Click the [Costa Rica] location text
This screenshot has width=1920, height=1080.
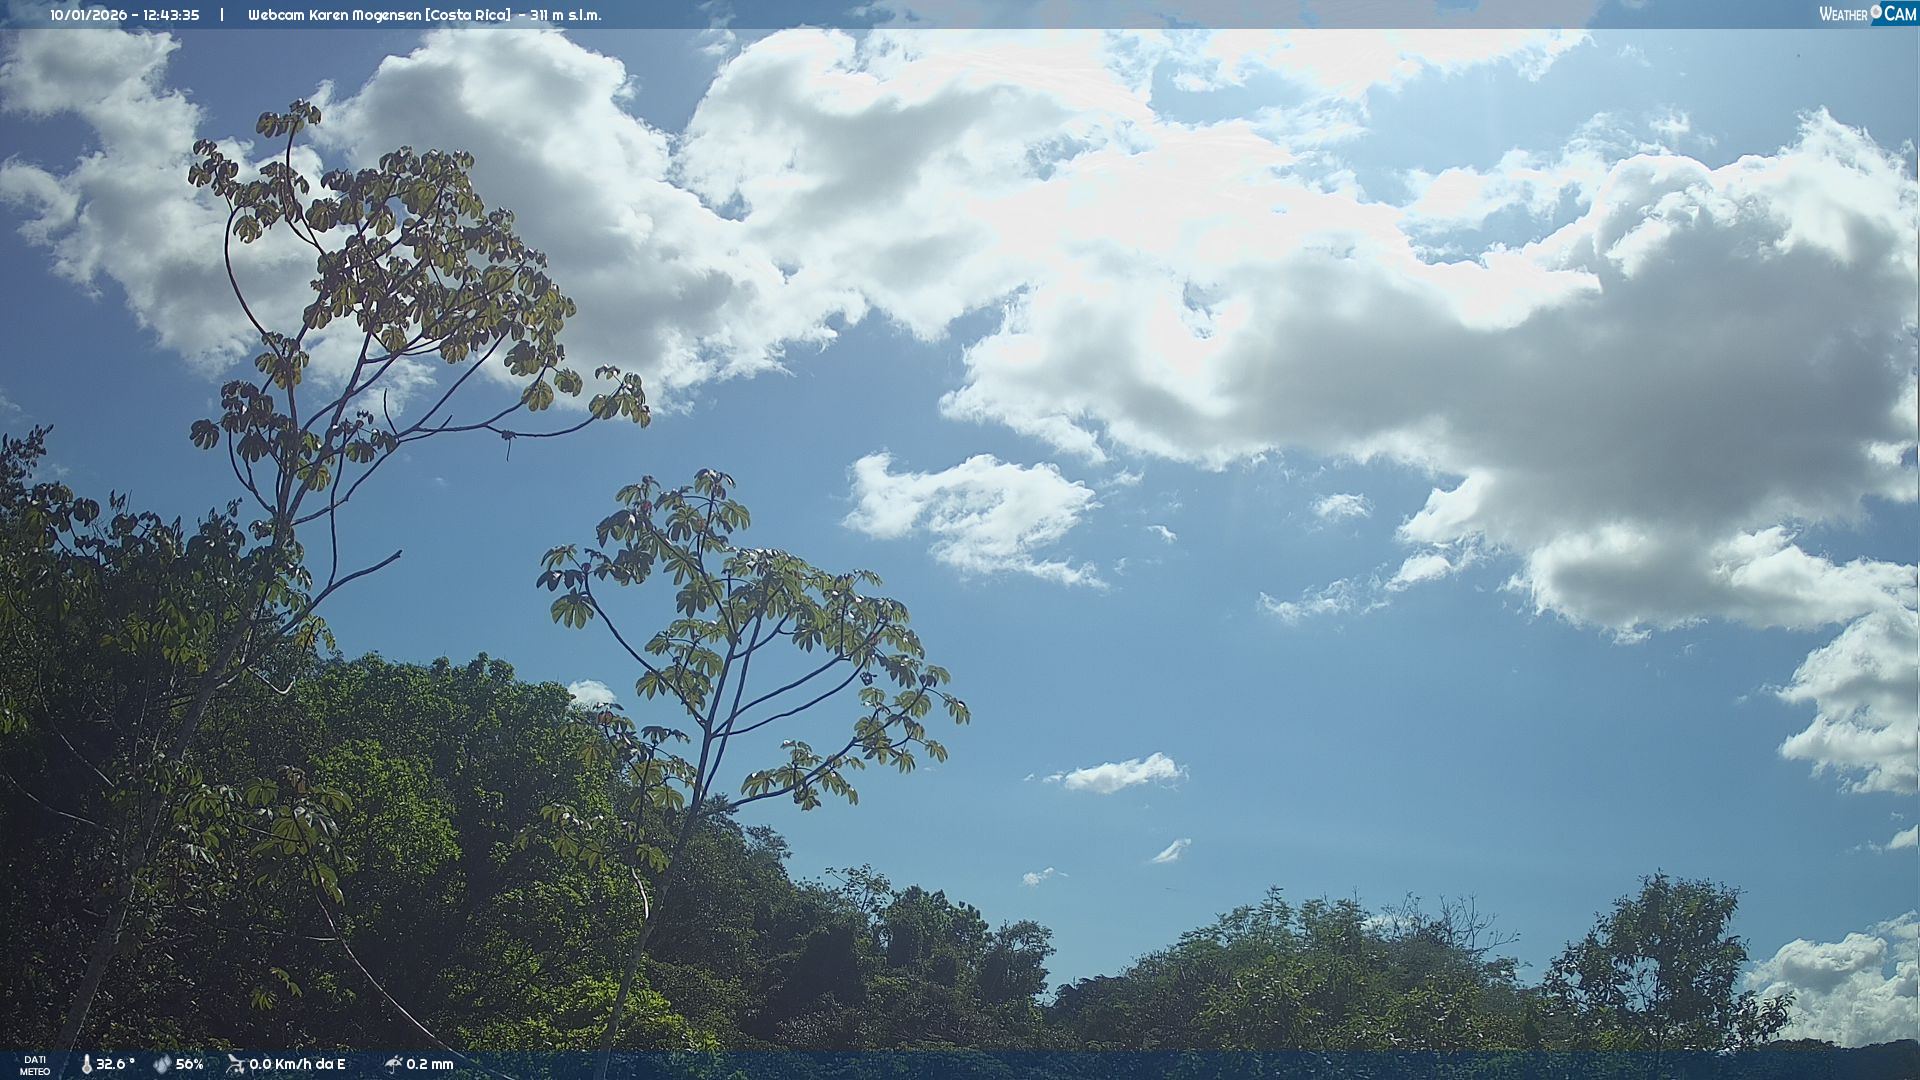467,15
